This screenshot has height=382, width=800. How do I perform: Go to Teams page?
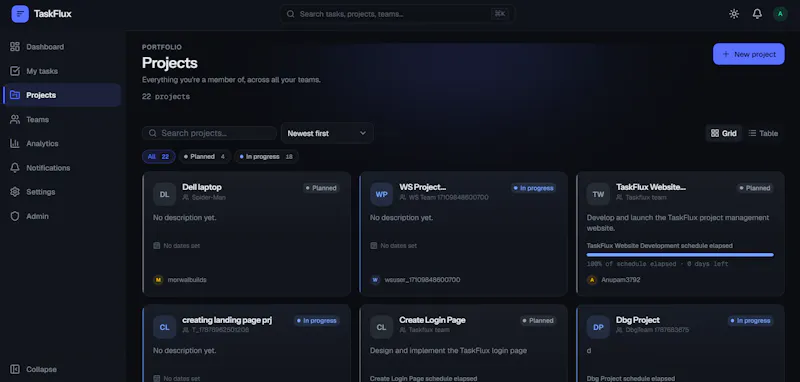point(62,119)
